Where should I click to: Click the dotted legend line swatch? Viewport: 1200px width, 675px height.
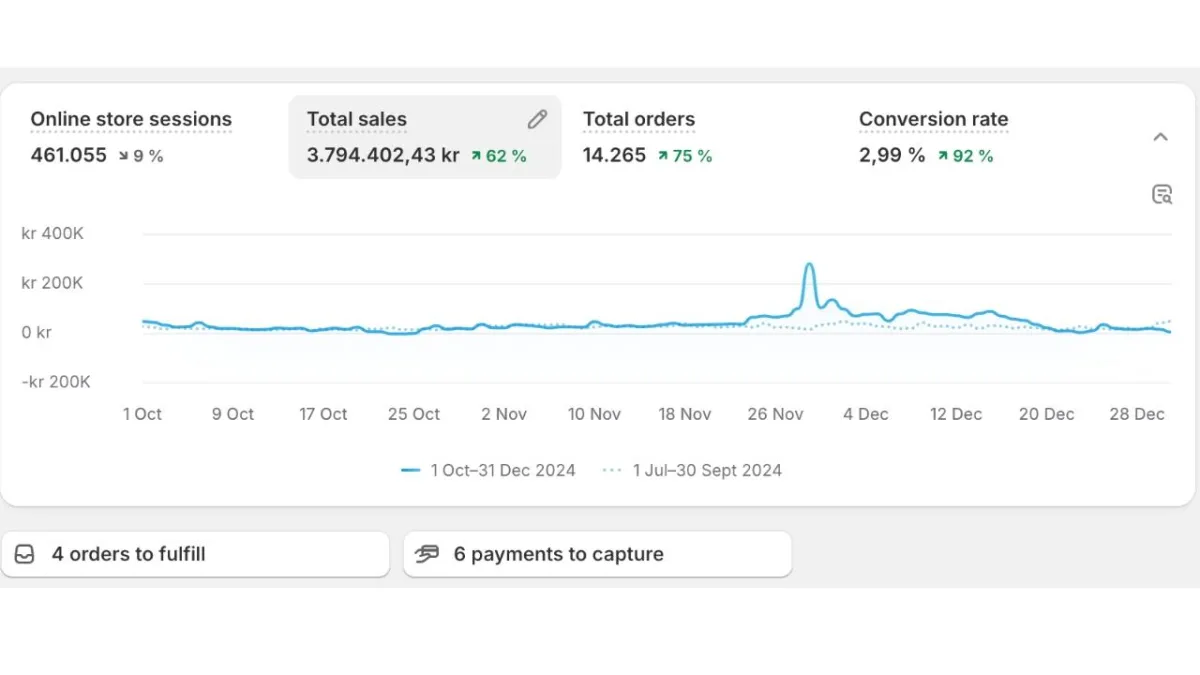tap(612, 470)
